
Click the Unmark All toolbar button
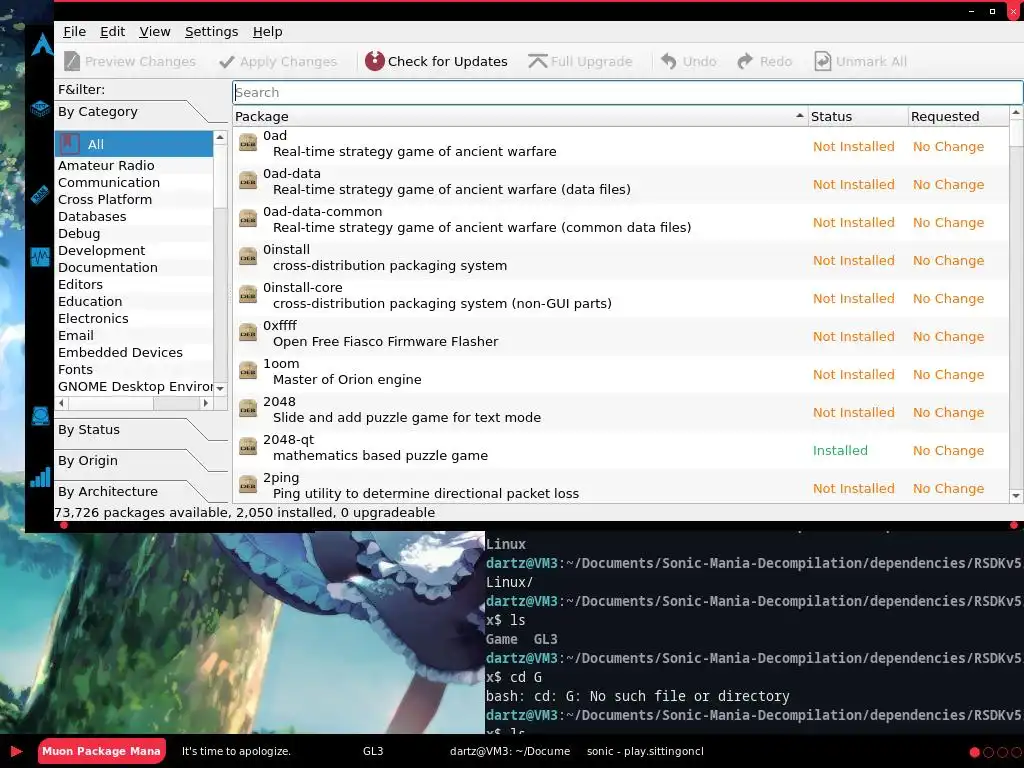861,61
